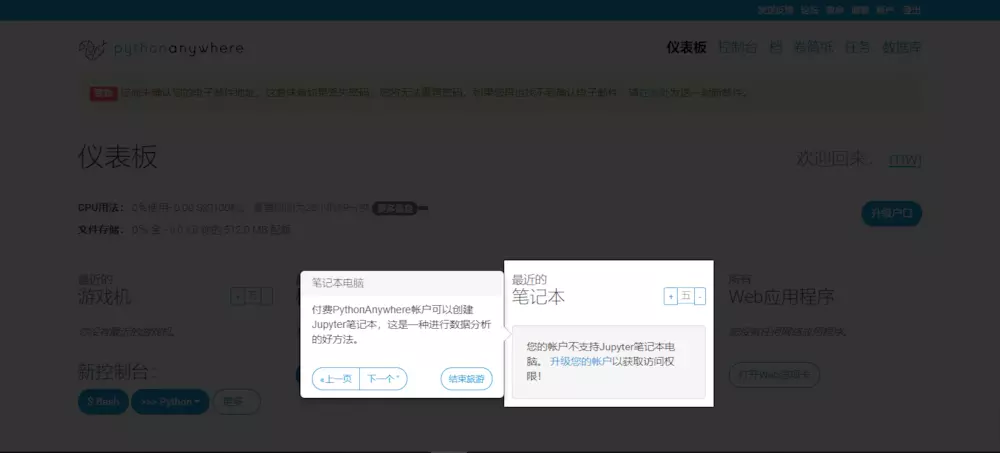The width and height of the screenshot is (1000, 453).
Task: End the tour with 结束旅游
Action: 466,378
